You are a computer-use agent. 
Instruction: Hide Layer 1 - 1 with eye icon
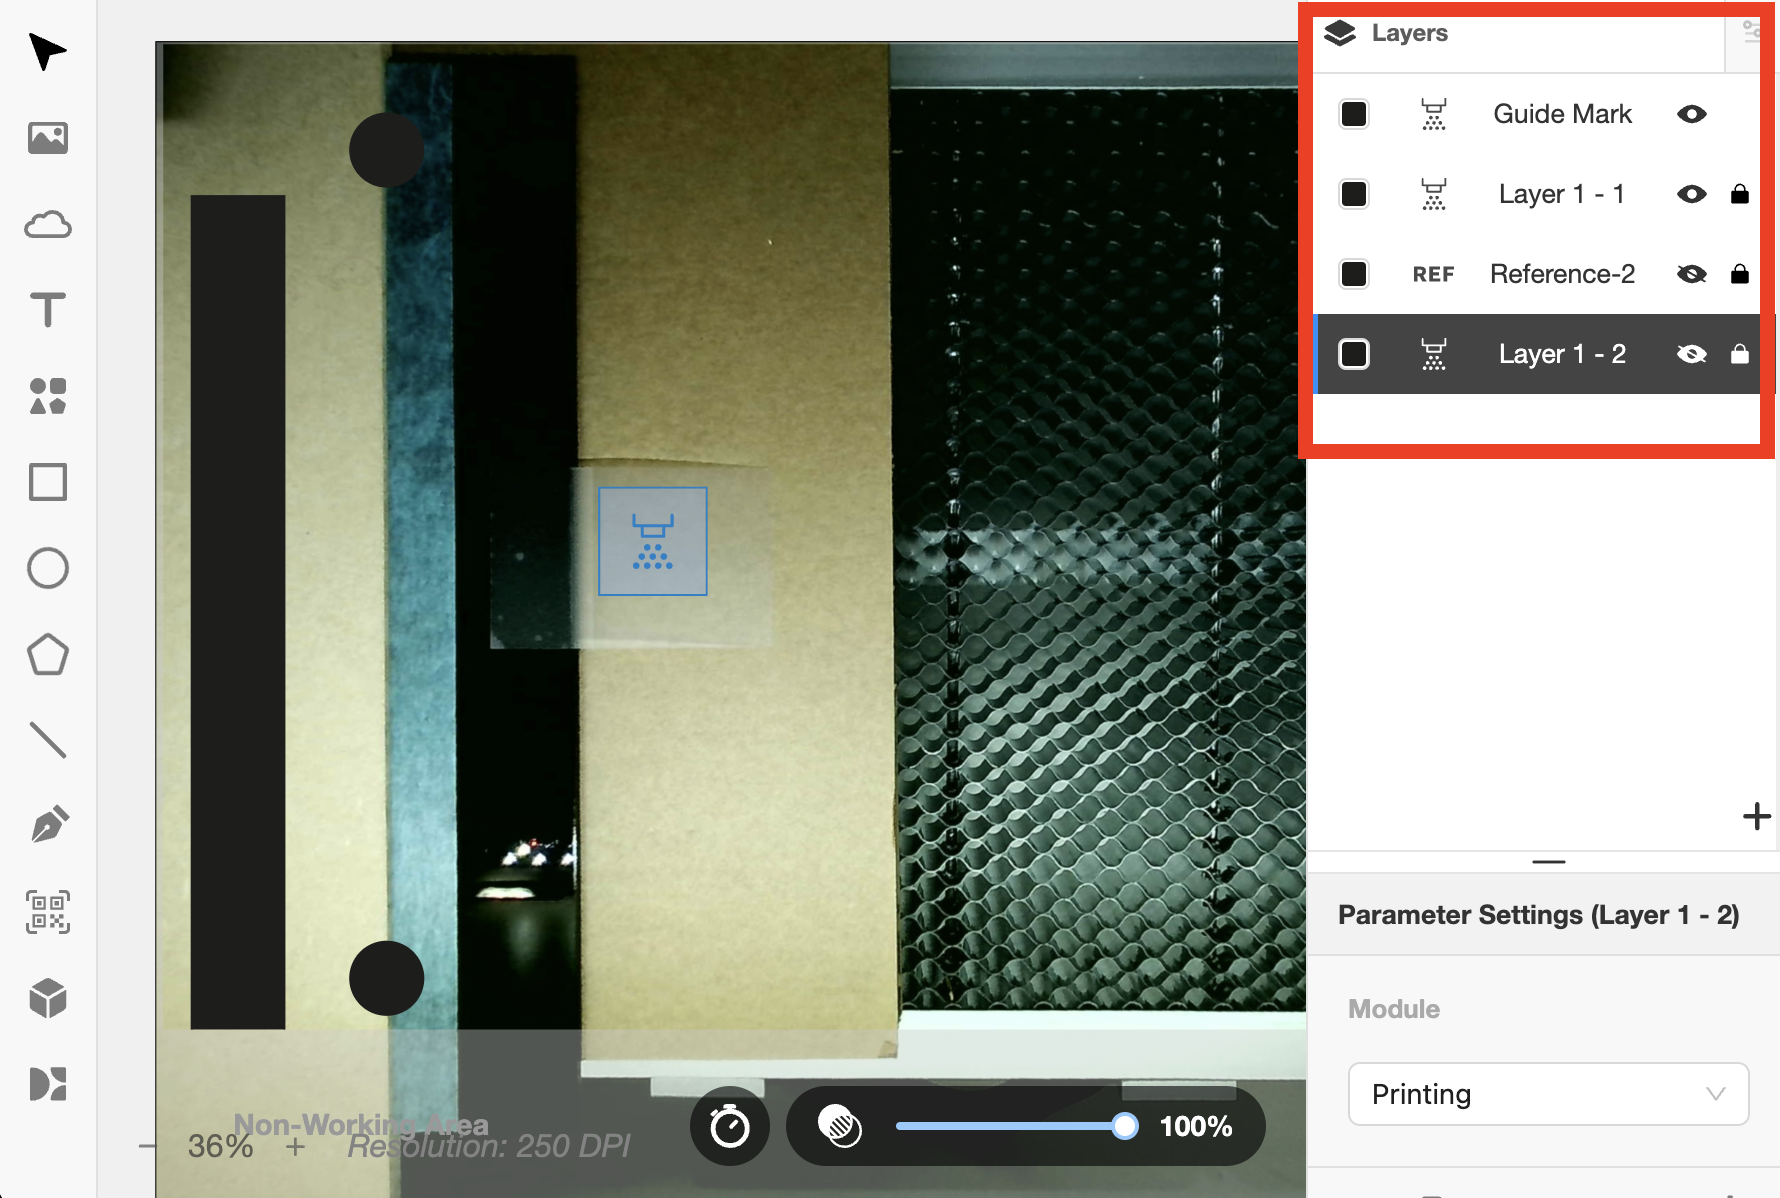[1692, 194]
